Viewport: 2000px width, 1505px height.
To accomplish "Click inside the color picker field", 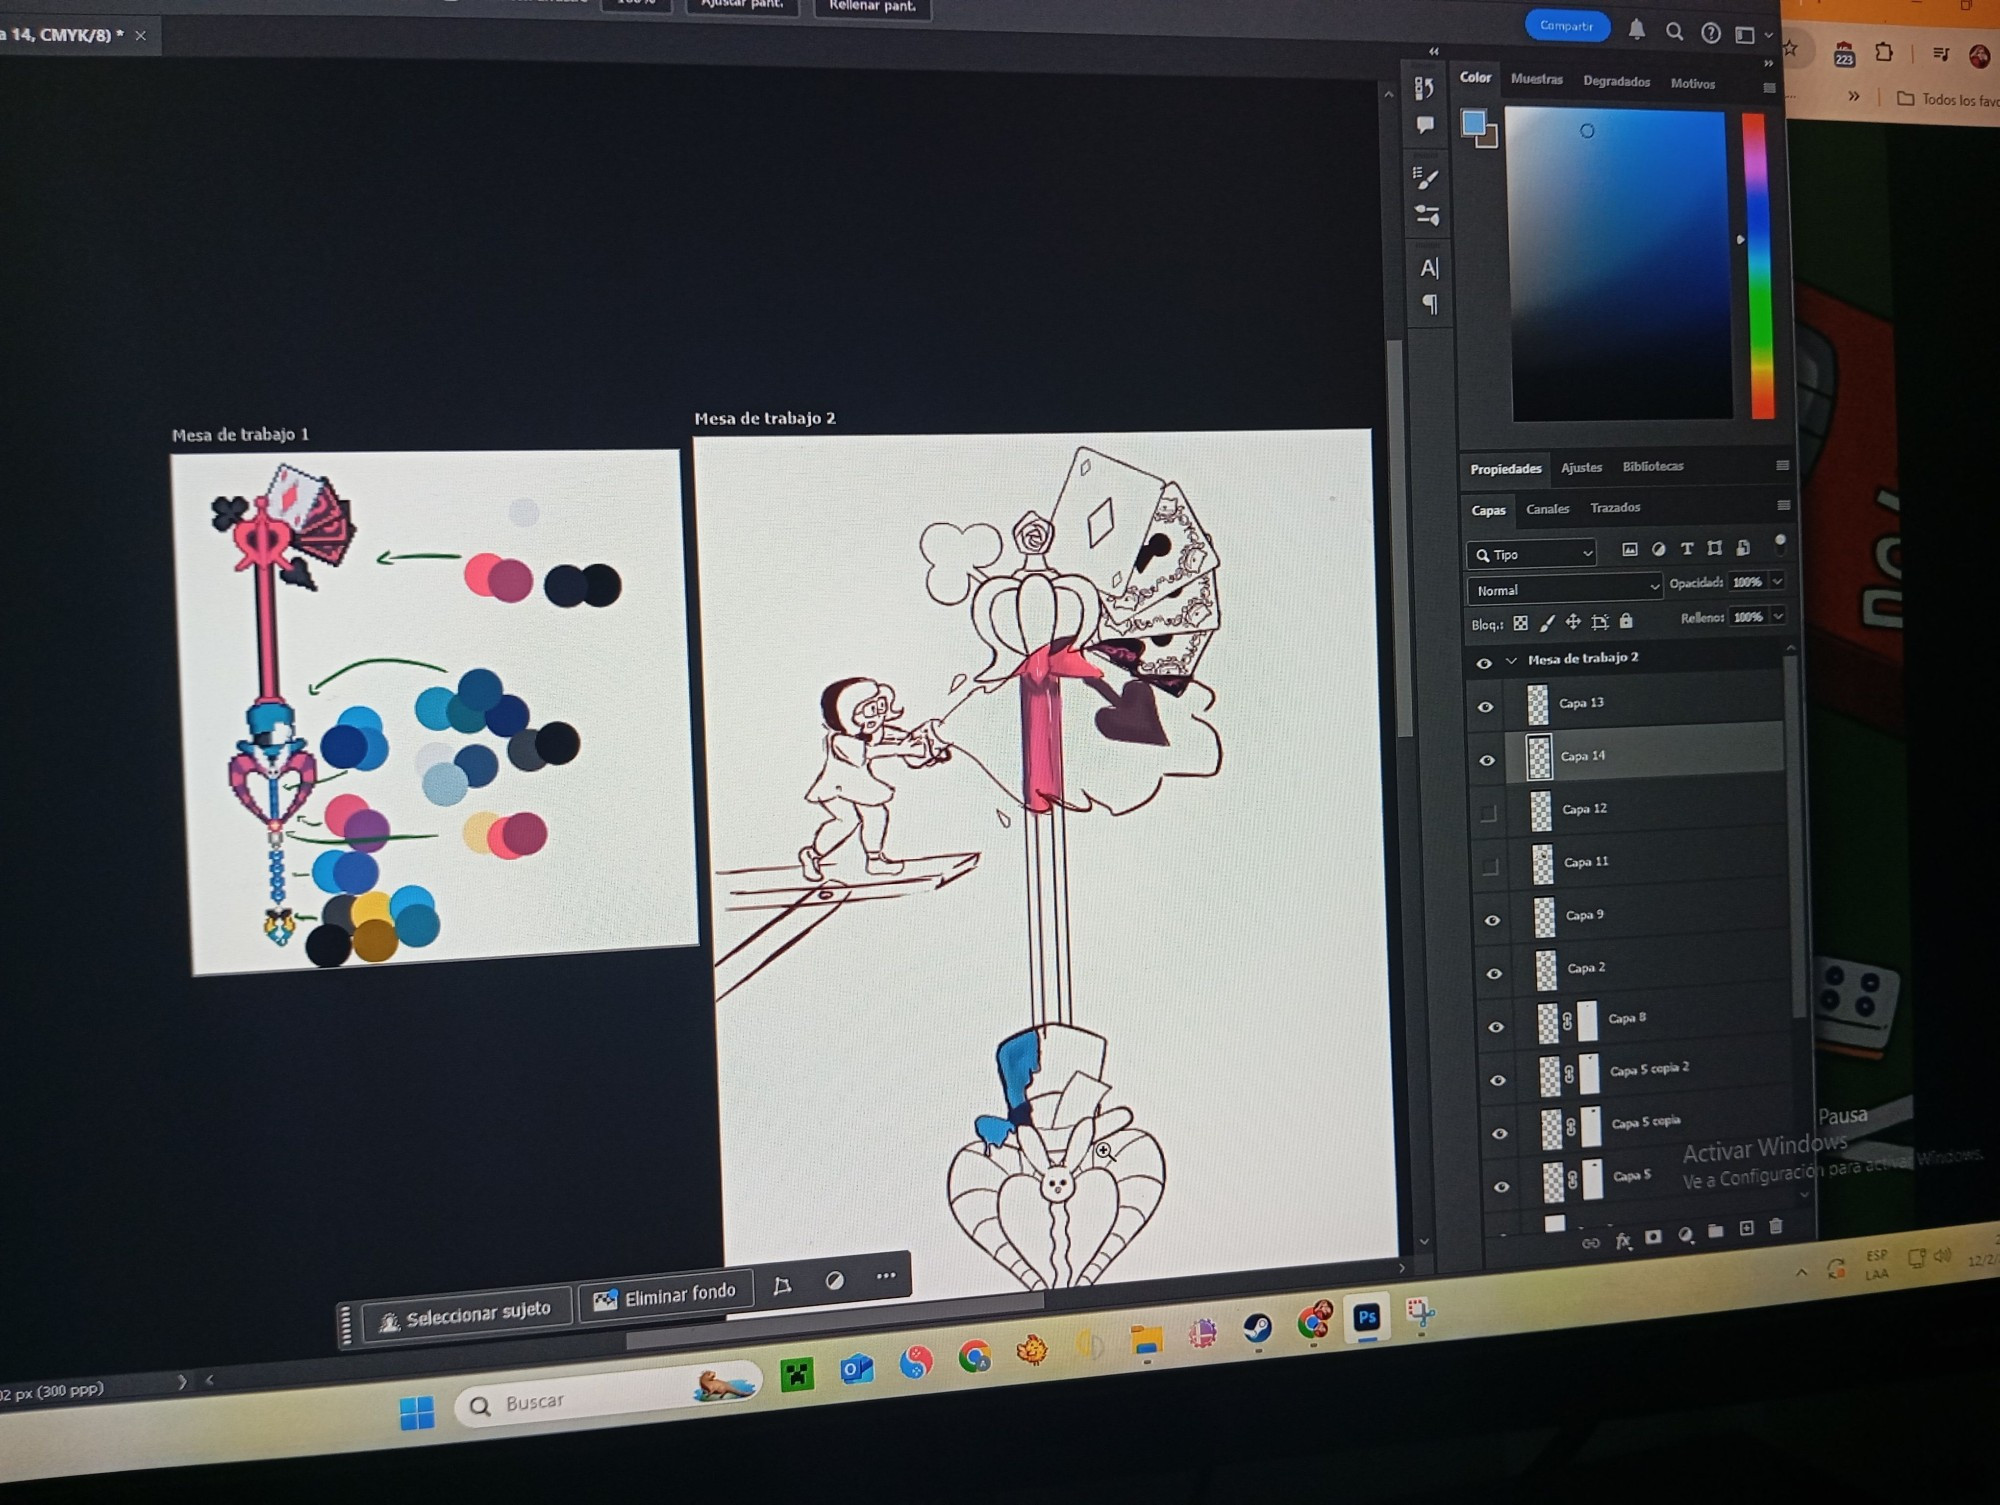I will click(1618, 264).
